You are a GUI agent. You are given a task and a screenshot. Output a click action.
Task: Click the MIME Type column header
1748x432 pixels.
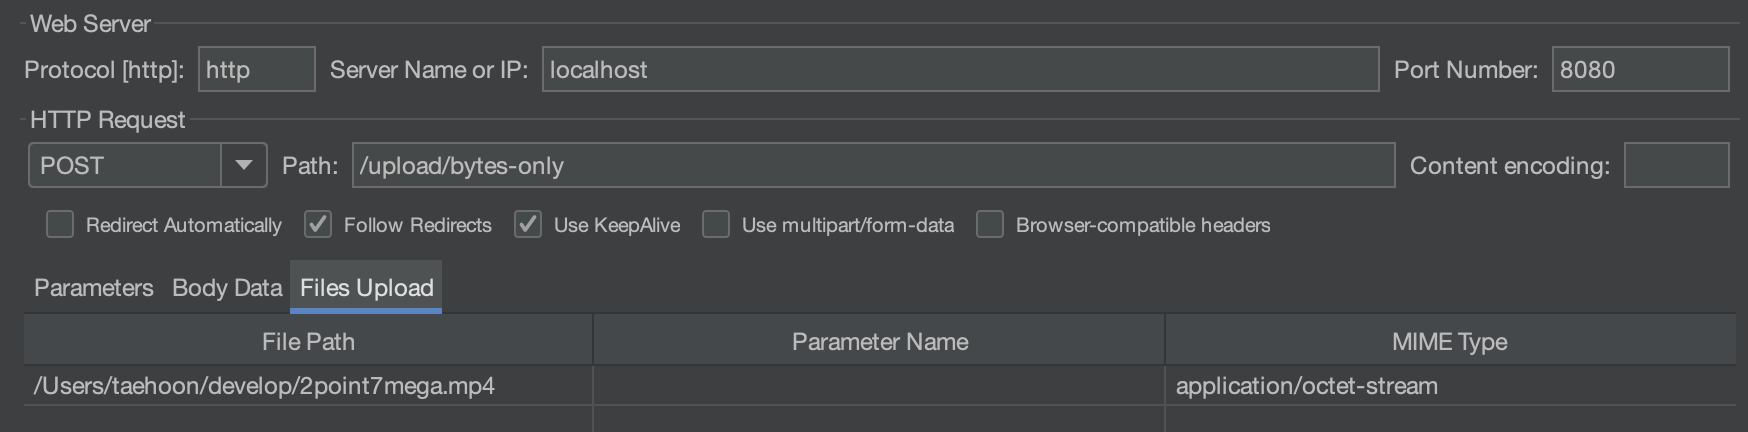coord(1451,341)
